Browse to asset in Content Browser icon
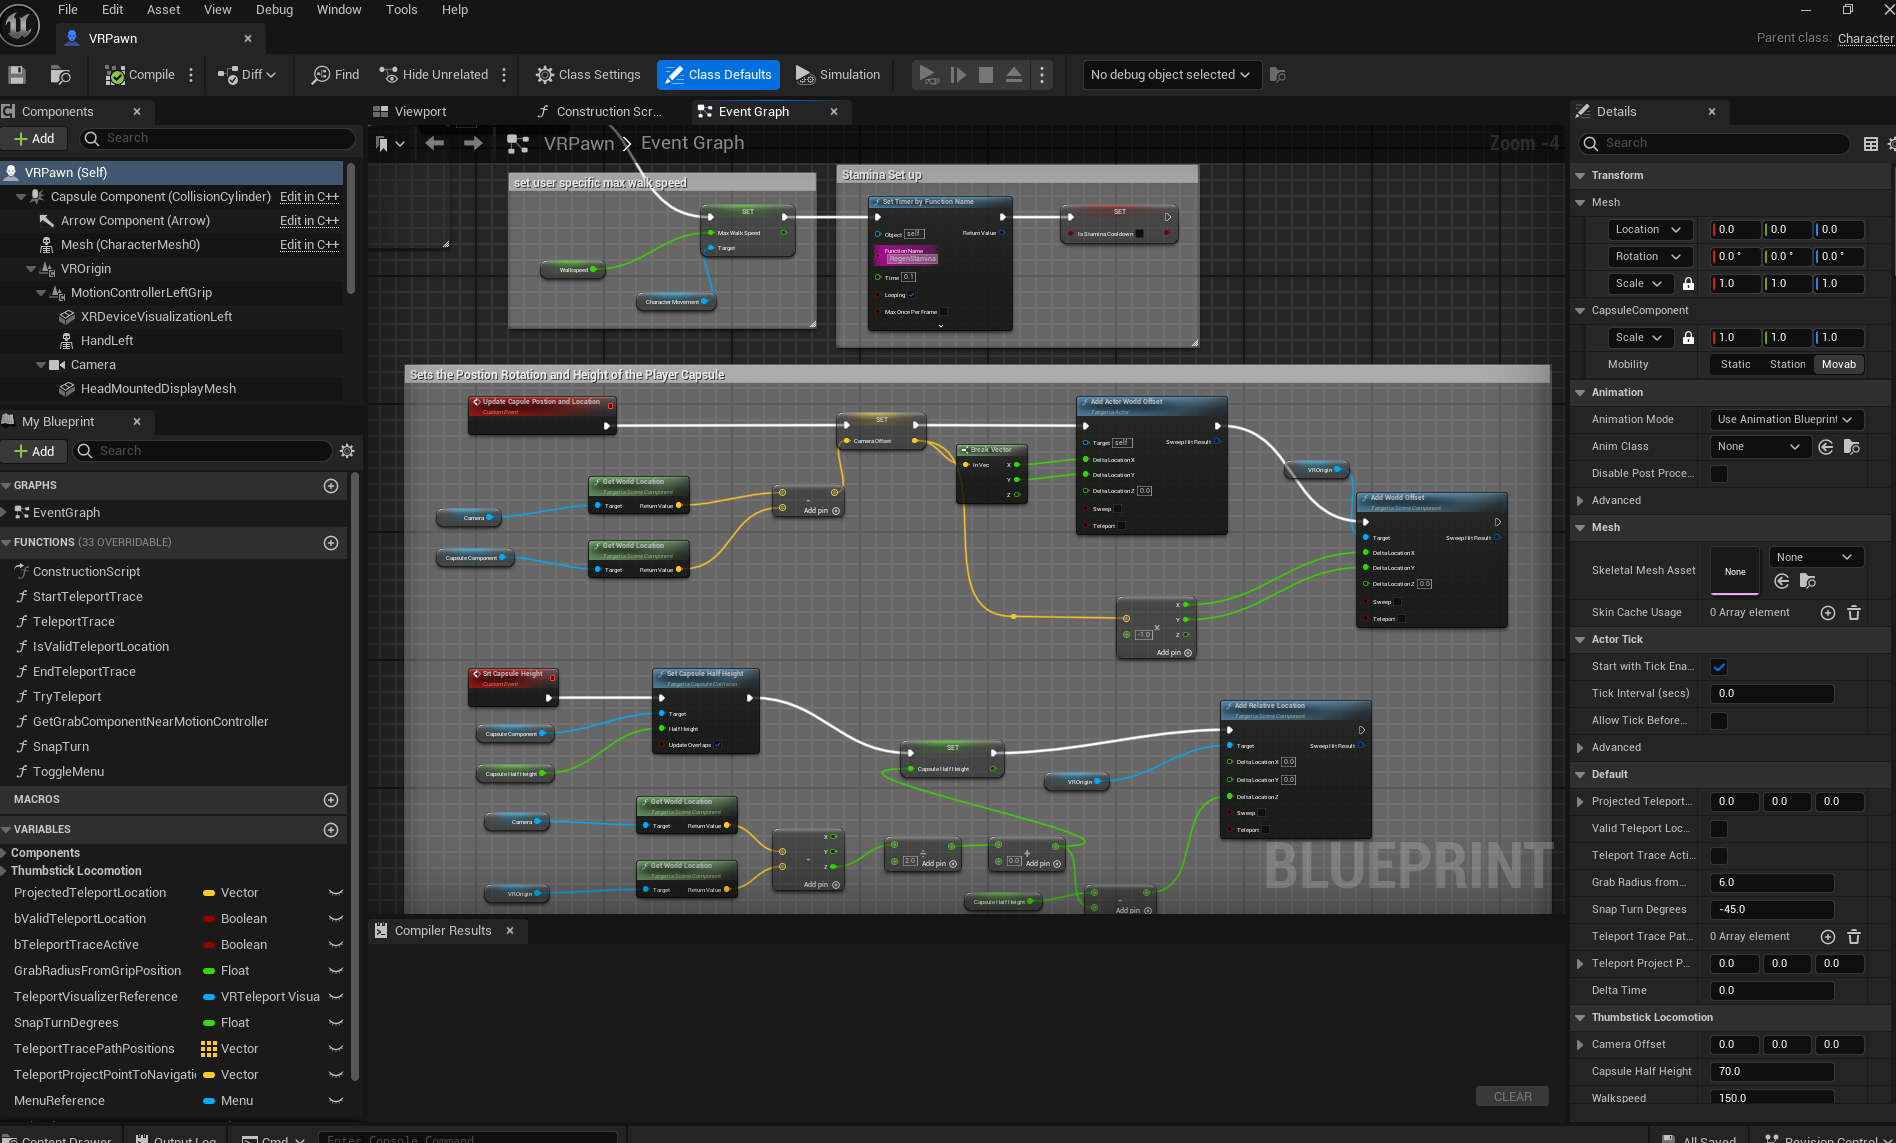 coord(60,75)
